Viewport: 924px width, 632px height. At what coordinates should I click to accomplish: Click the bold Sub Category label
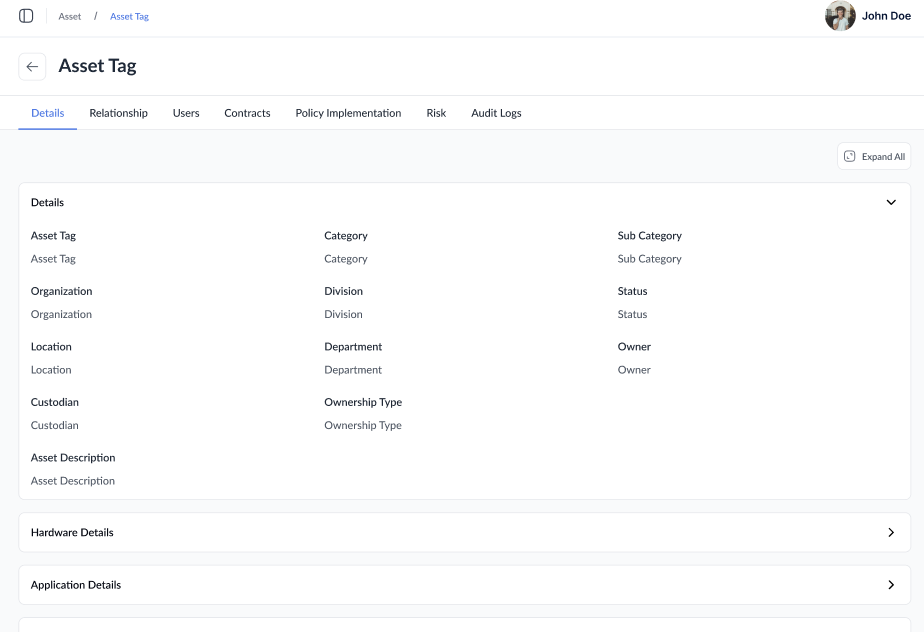coord(649,235)
